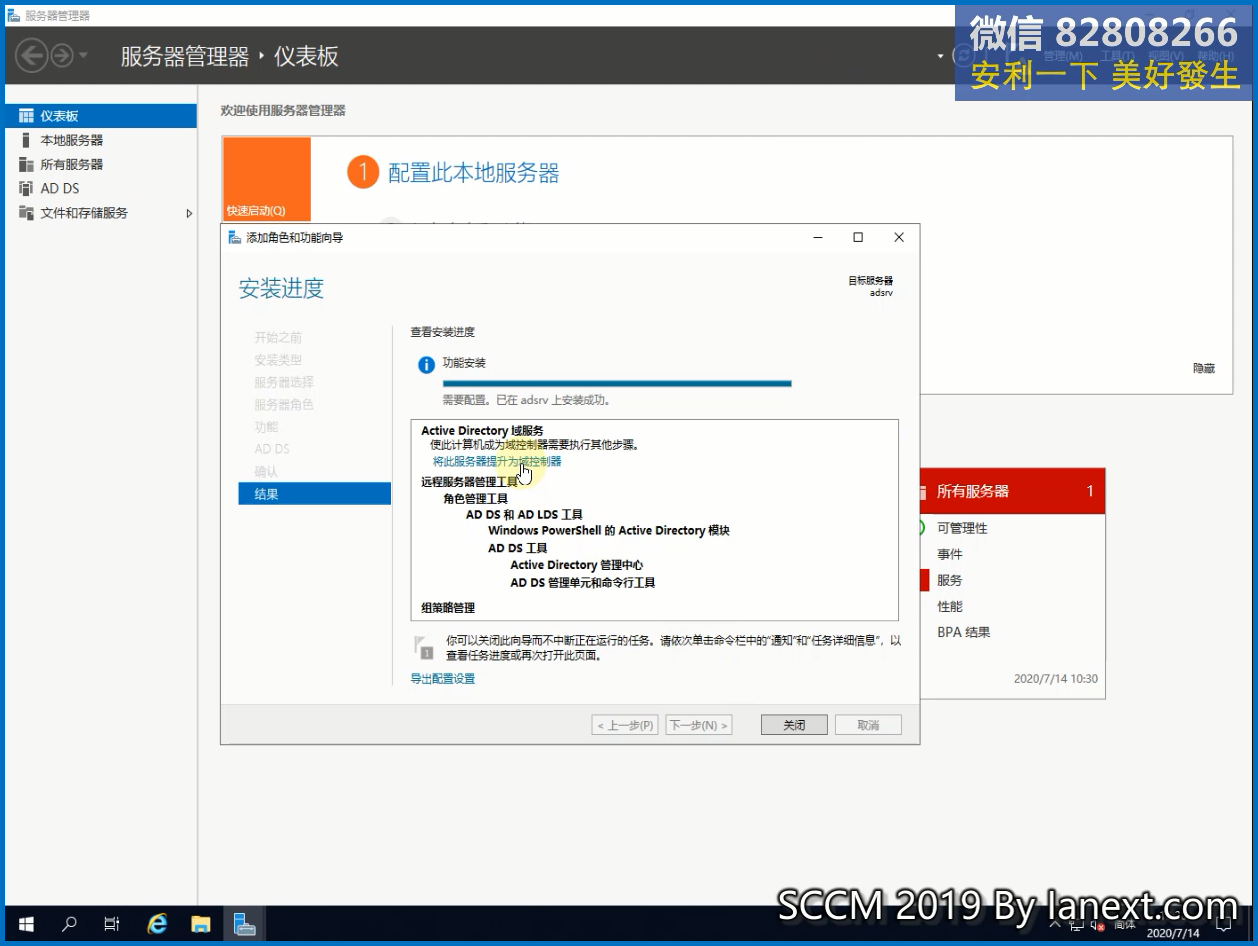Click the Server Manager taskbar icon
1258x946 pixels.
[x=245, y=925]
